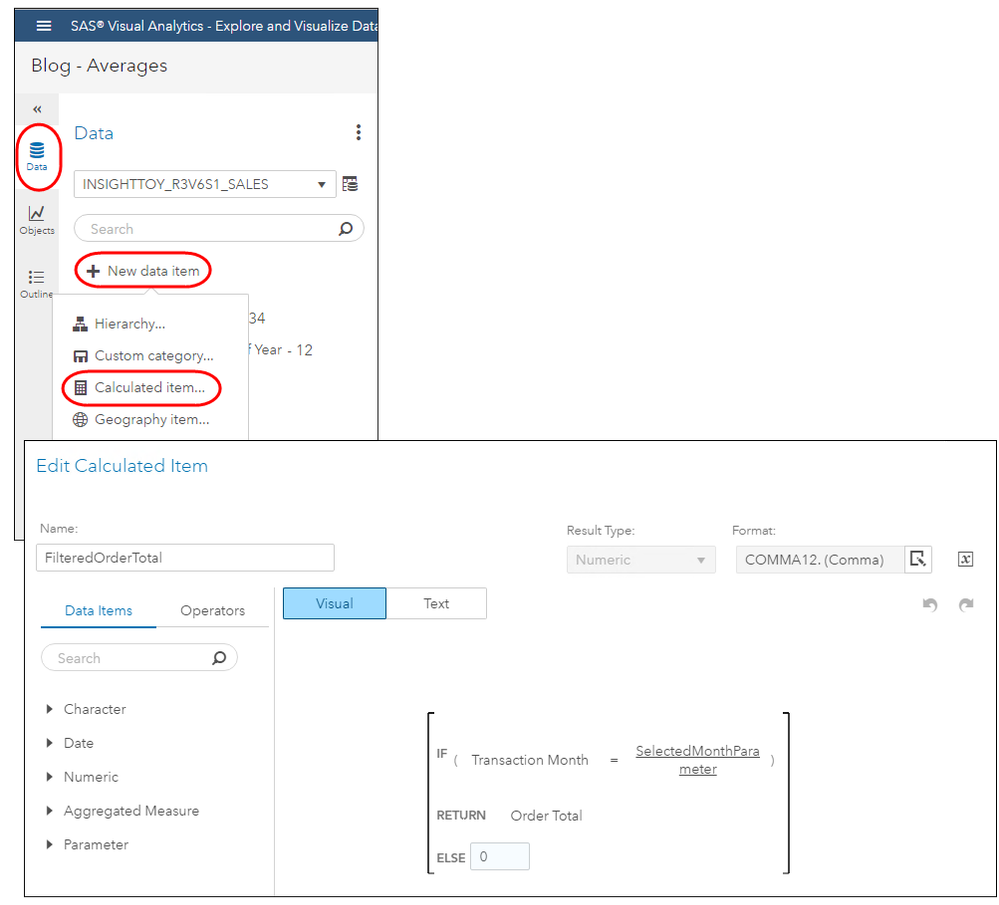The height and width of the screenshot is (905, 999).
Task: Click the data source table icon
Action: pos(350,184)
